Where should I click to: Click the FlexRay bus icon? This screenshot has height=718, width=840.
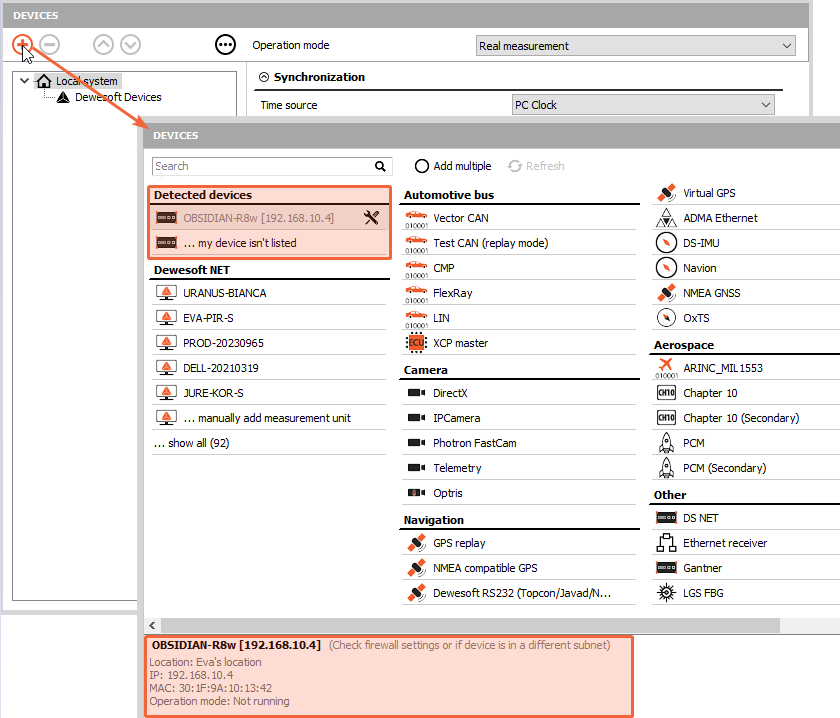(416, 294)
